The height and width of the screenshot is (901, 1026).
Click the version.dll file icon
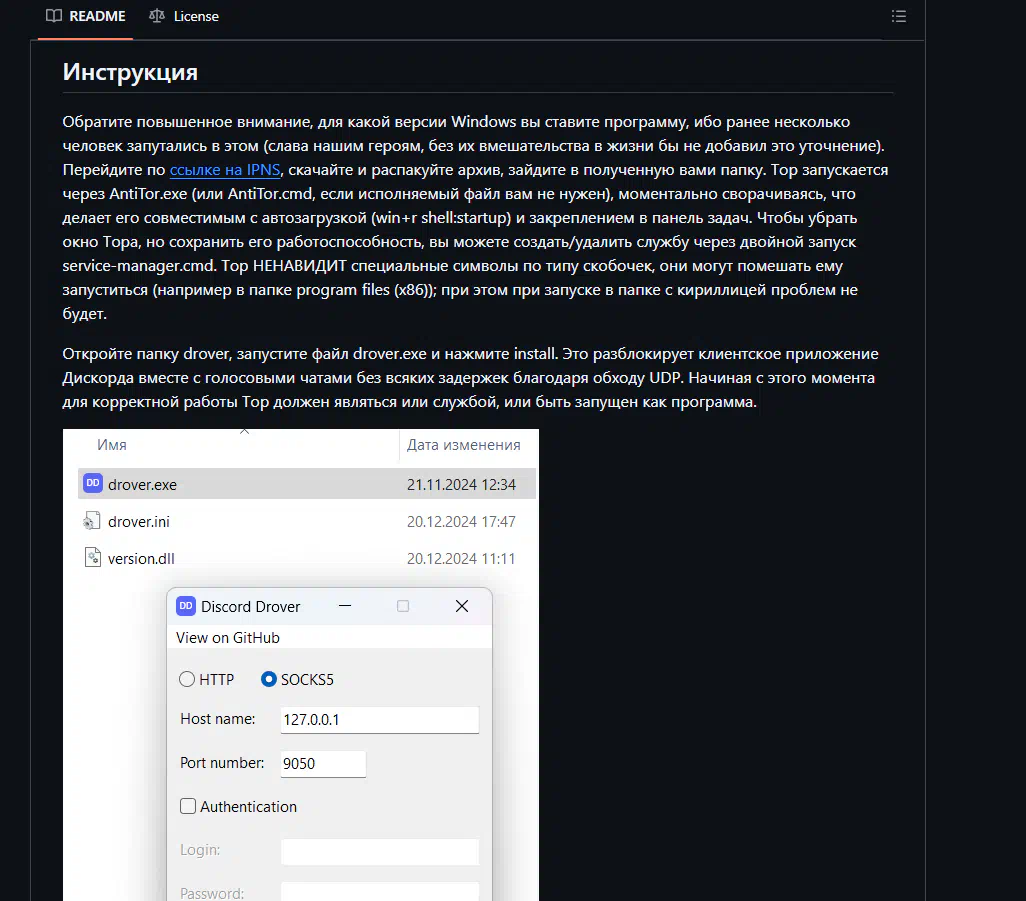(93, 557)
